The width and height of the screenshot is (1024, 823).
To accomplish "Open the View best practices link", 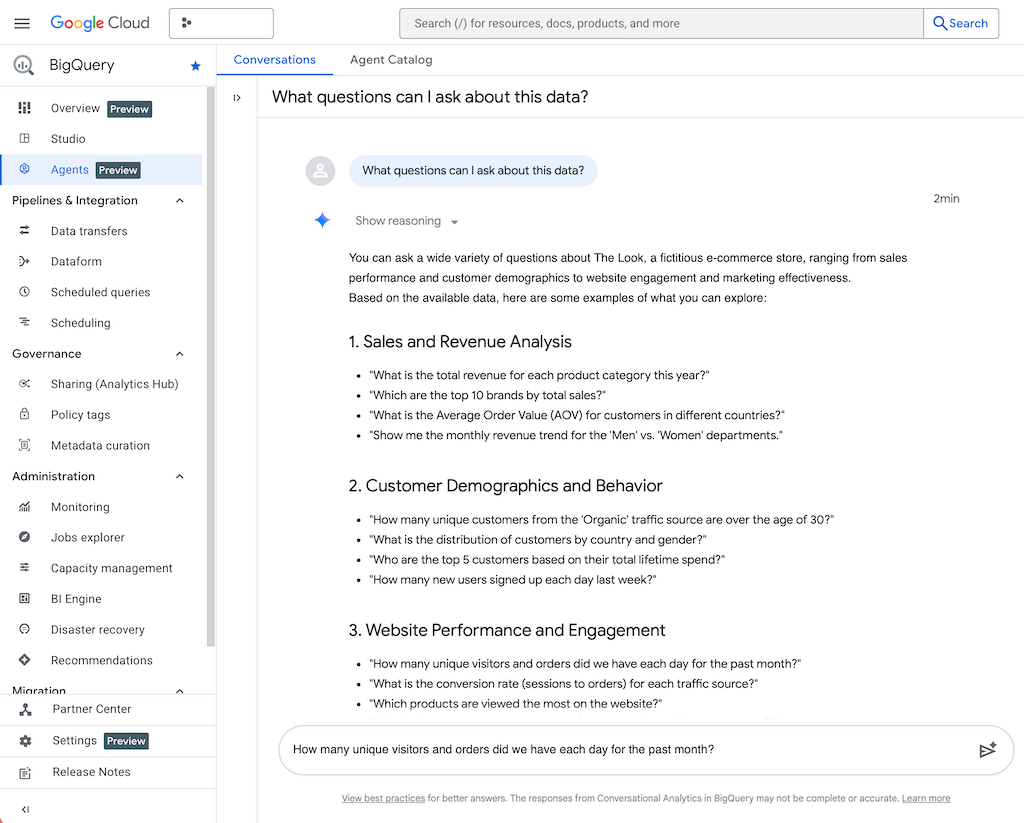I will pos(383,798).
